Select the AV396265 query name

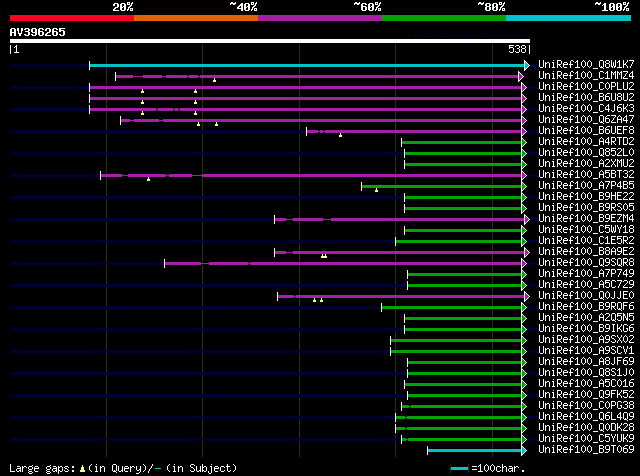pos(38,32)
